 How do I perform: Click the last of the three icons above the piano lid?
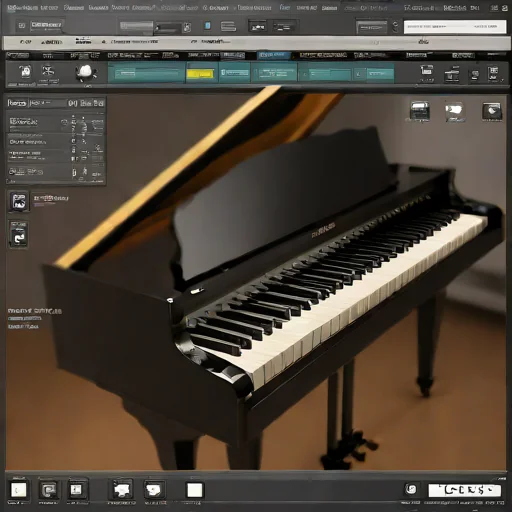point(492,111)
